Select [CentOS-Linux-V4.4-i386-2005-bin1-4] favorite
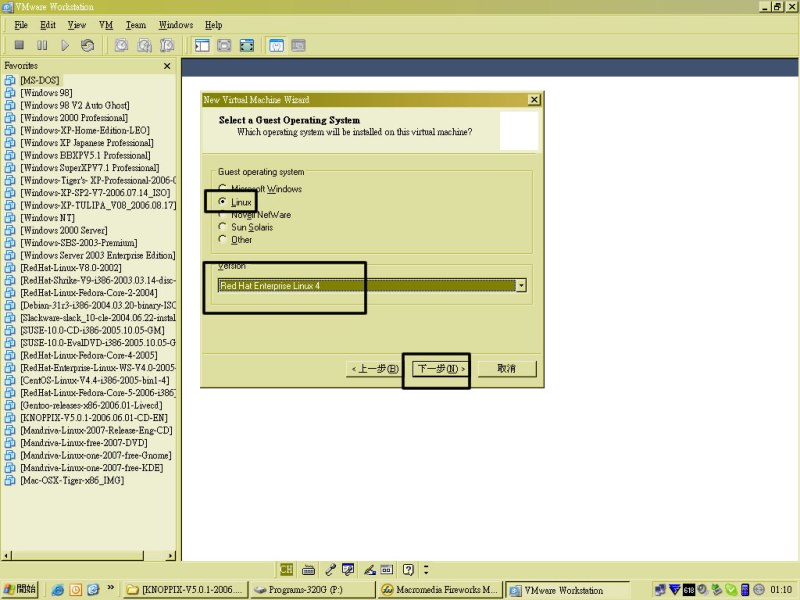Screen dimensions: 800x600 pos(95,380)
